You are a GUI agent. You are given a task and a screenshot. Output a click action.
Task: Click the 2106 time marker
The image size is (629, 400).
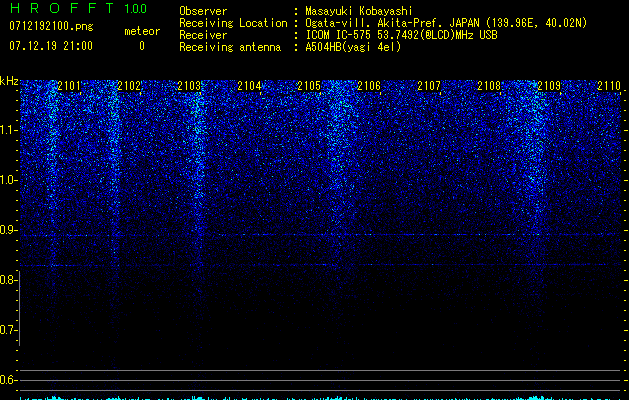tap(369, 86)
